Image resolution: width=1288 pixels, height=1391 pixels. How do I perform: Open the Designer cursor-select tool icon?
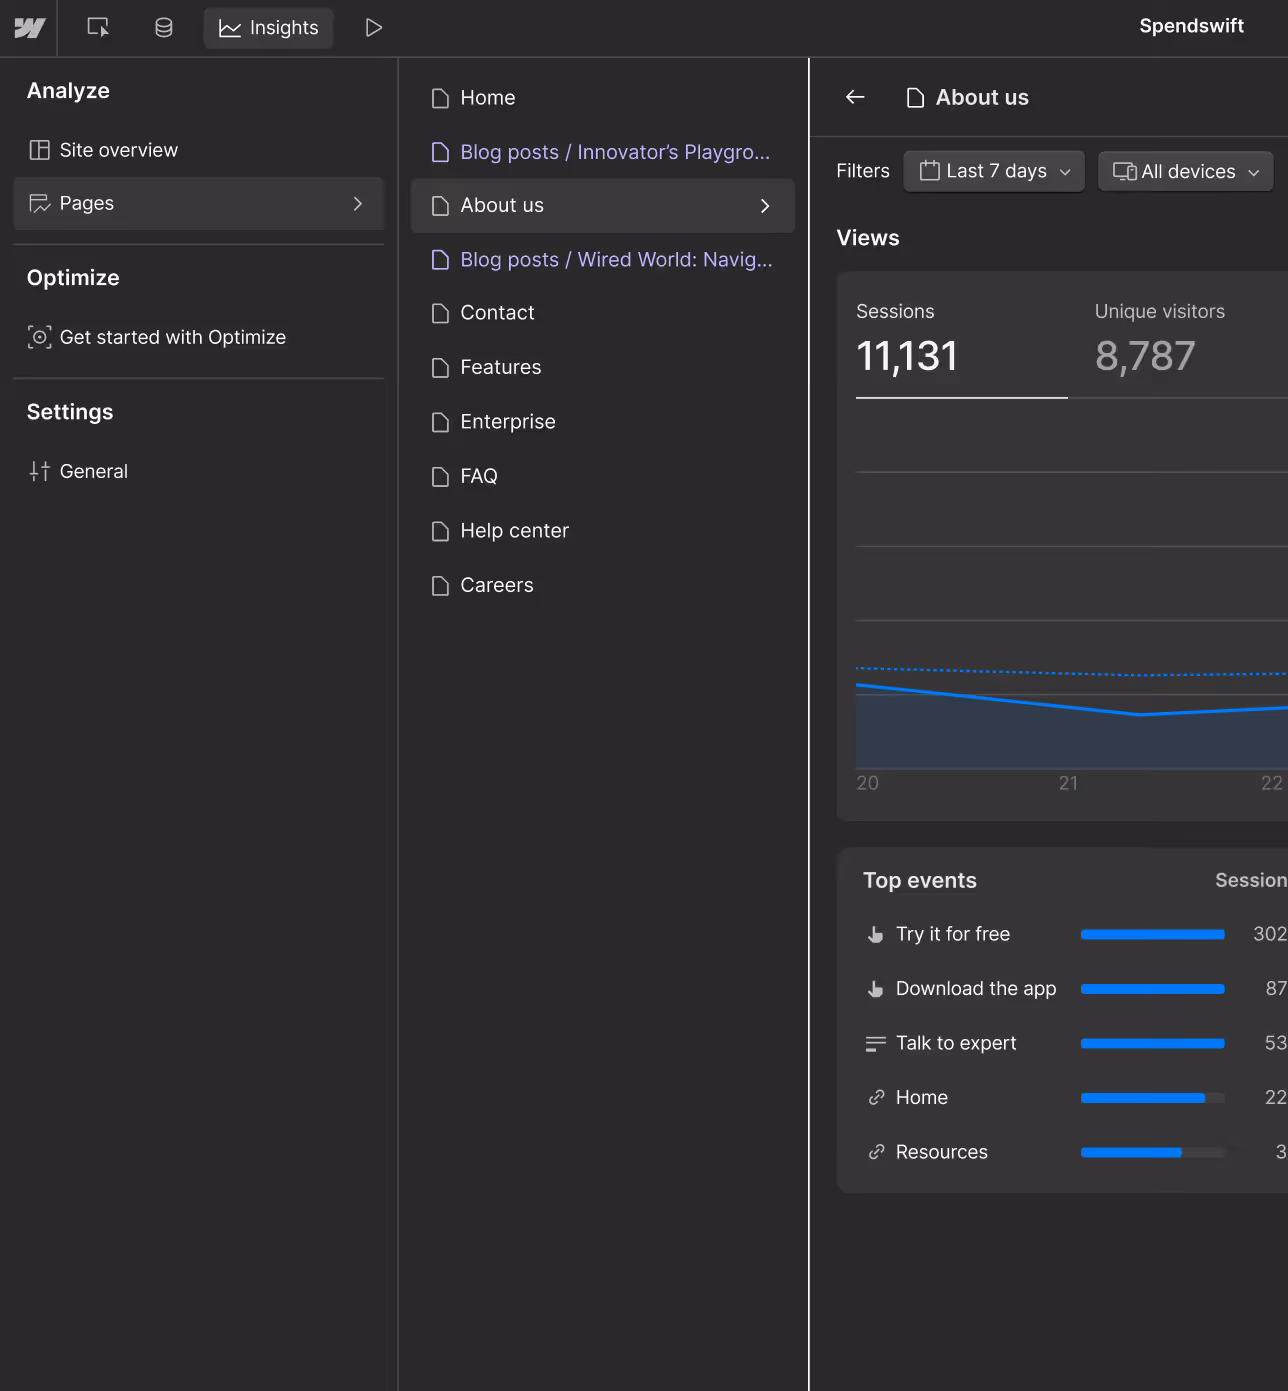click(98, 28)
